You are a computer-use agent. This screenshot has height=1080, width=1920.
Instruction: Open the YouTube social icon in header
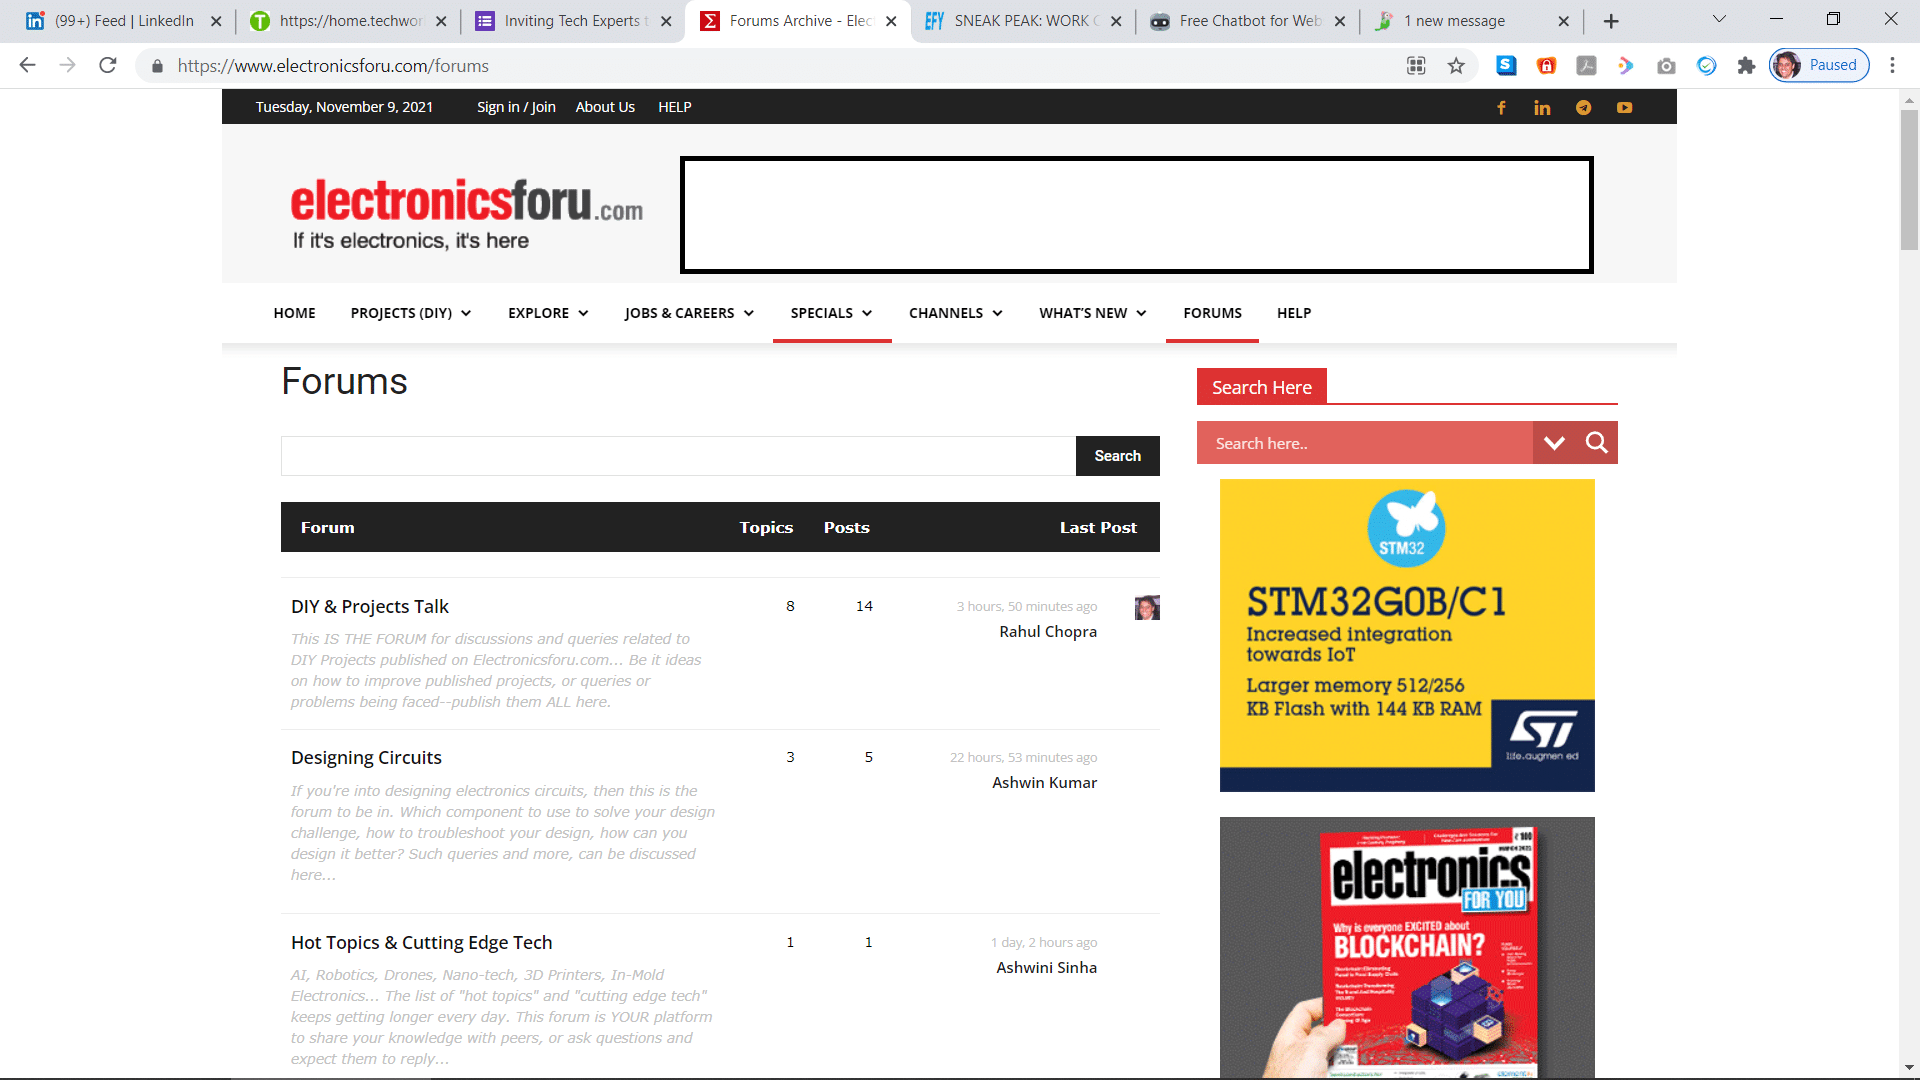(1624, 108)
